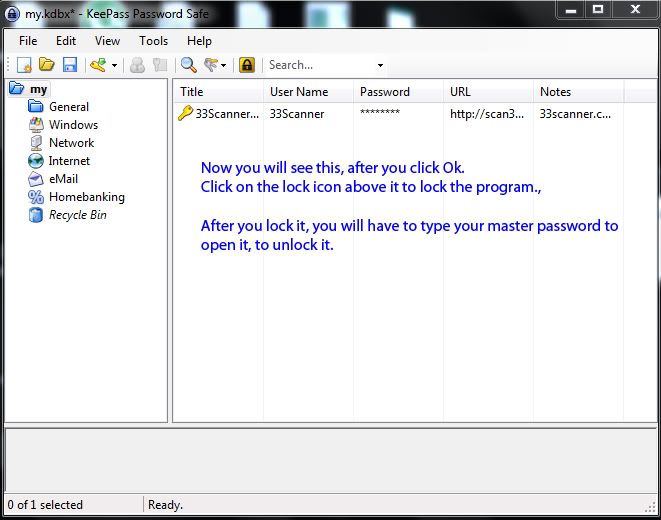The height and width of the screenshot is (520, 661).
Task: Open the Edit menu
Action: [x=66, y=41]
